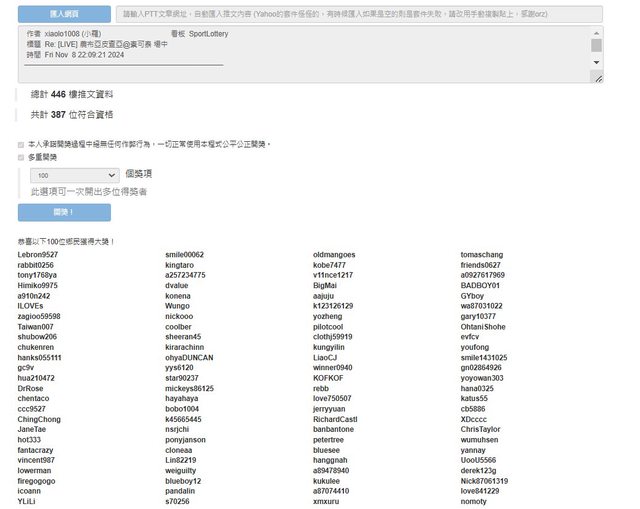The height and width of the screenshot is (509, 640).
Task: Click winner name oldmangoes
Action: (334, 255)
